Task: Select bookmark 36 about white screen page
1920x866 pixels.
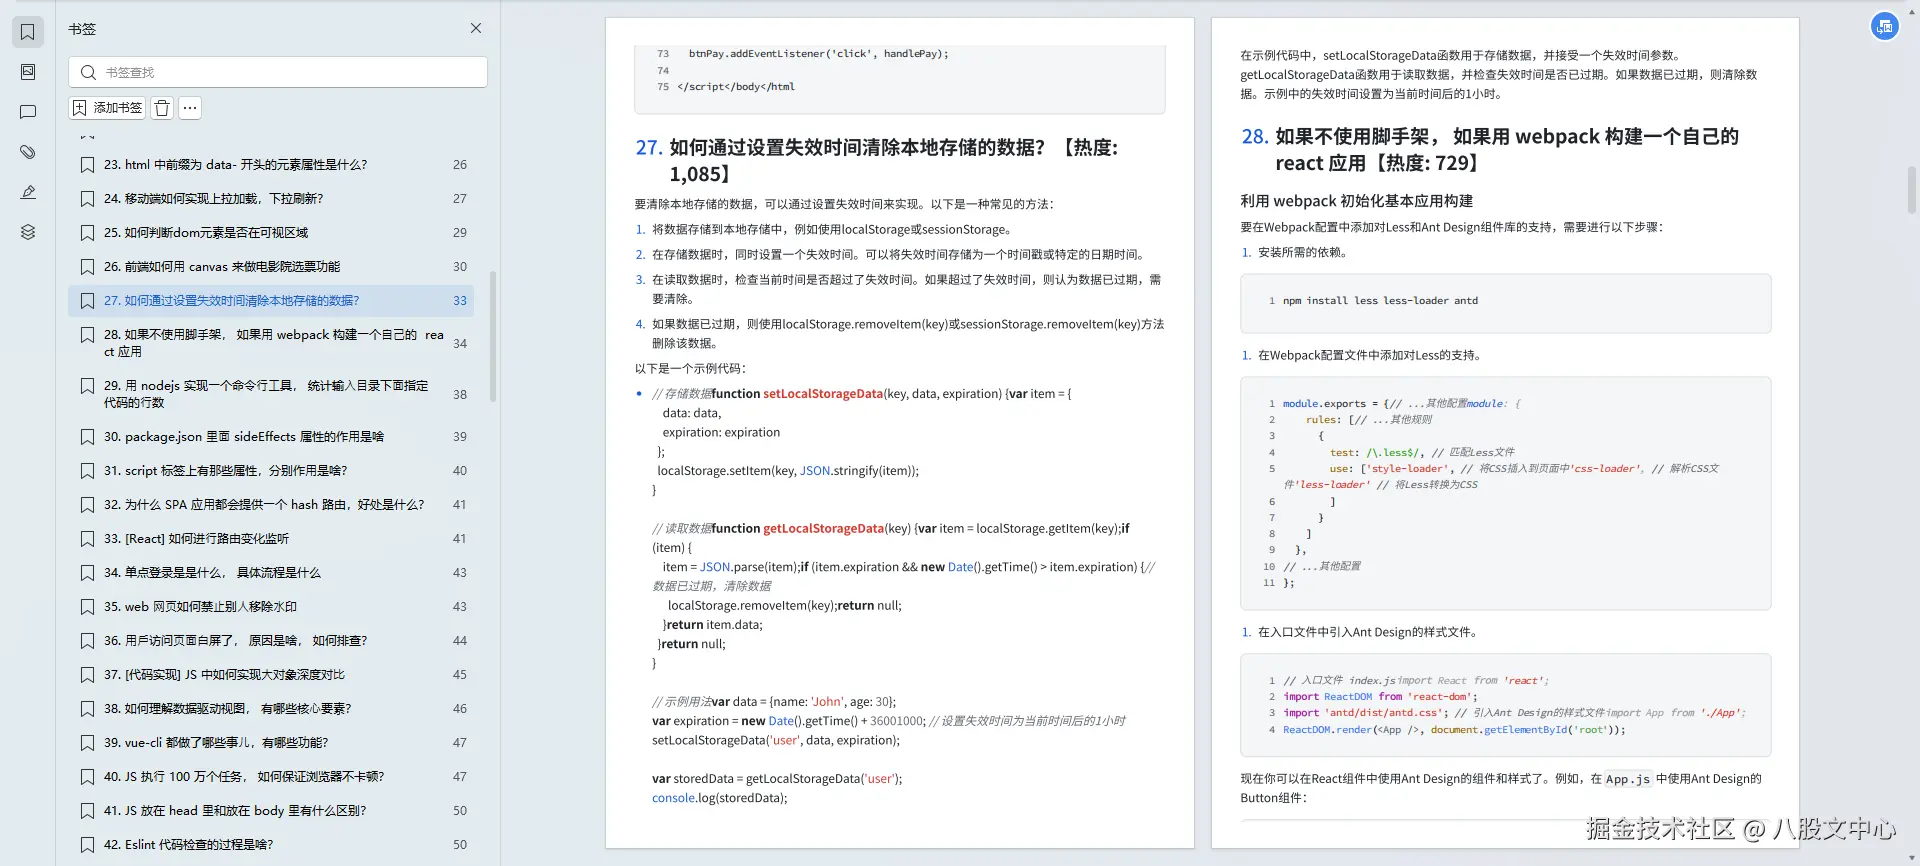Action: (271, 641)
